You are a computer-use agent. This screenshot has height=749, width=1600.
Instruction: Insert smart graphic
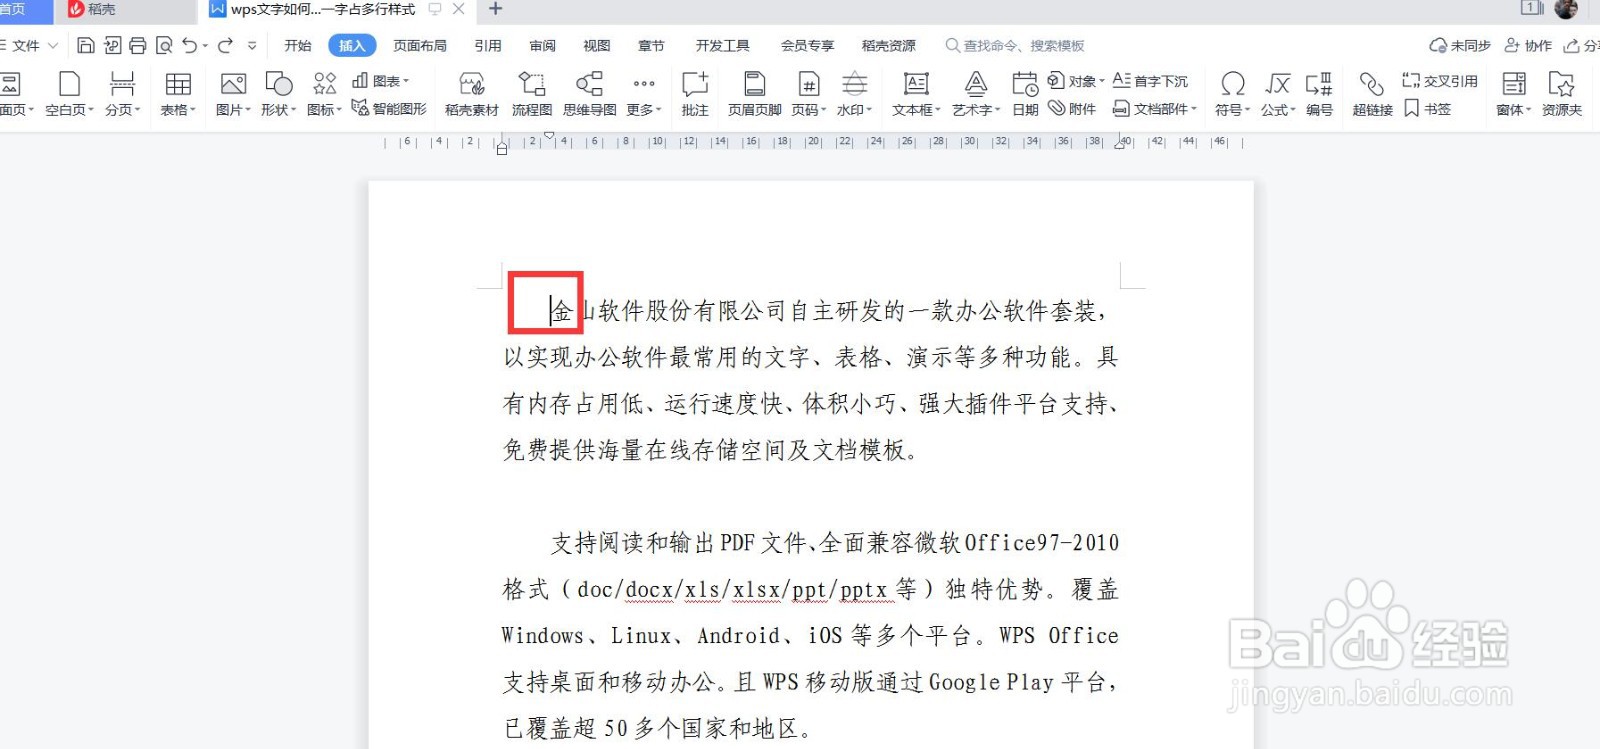[x=389, y=108]
